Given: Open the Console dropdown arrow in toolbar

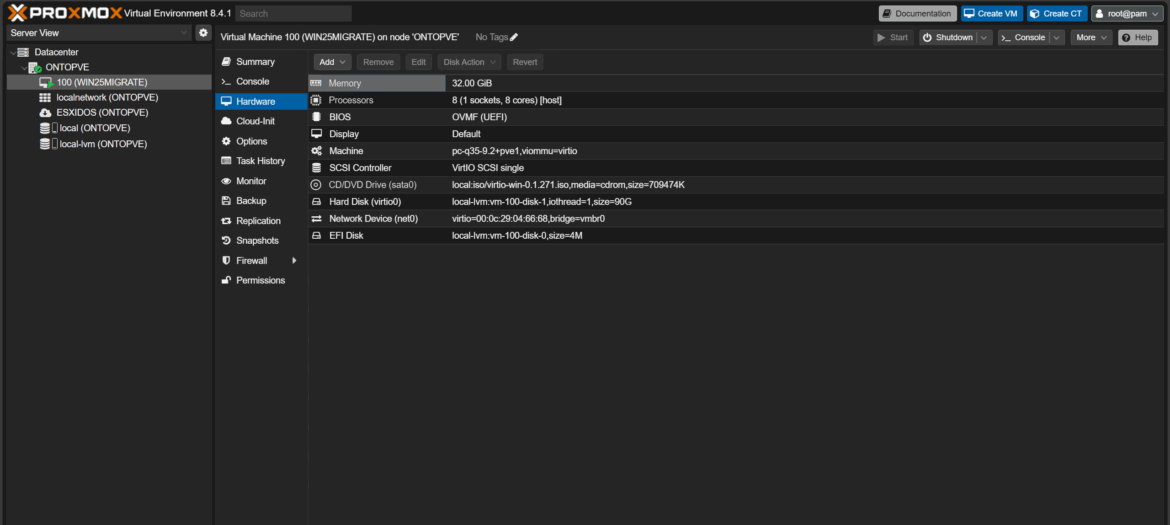Looking at the screenshot, I should click(1057, 37).
